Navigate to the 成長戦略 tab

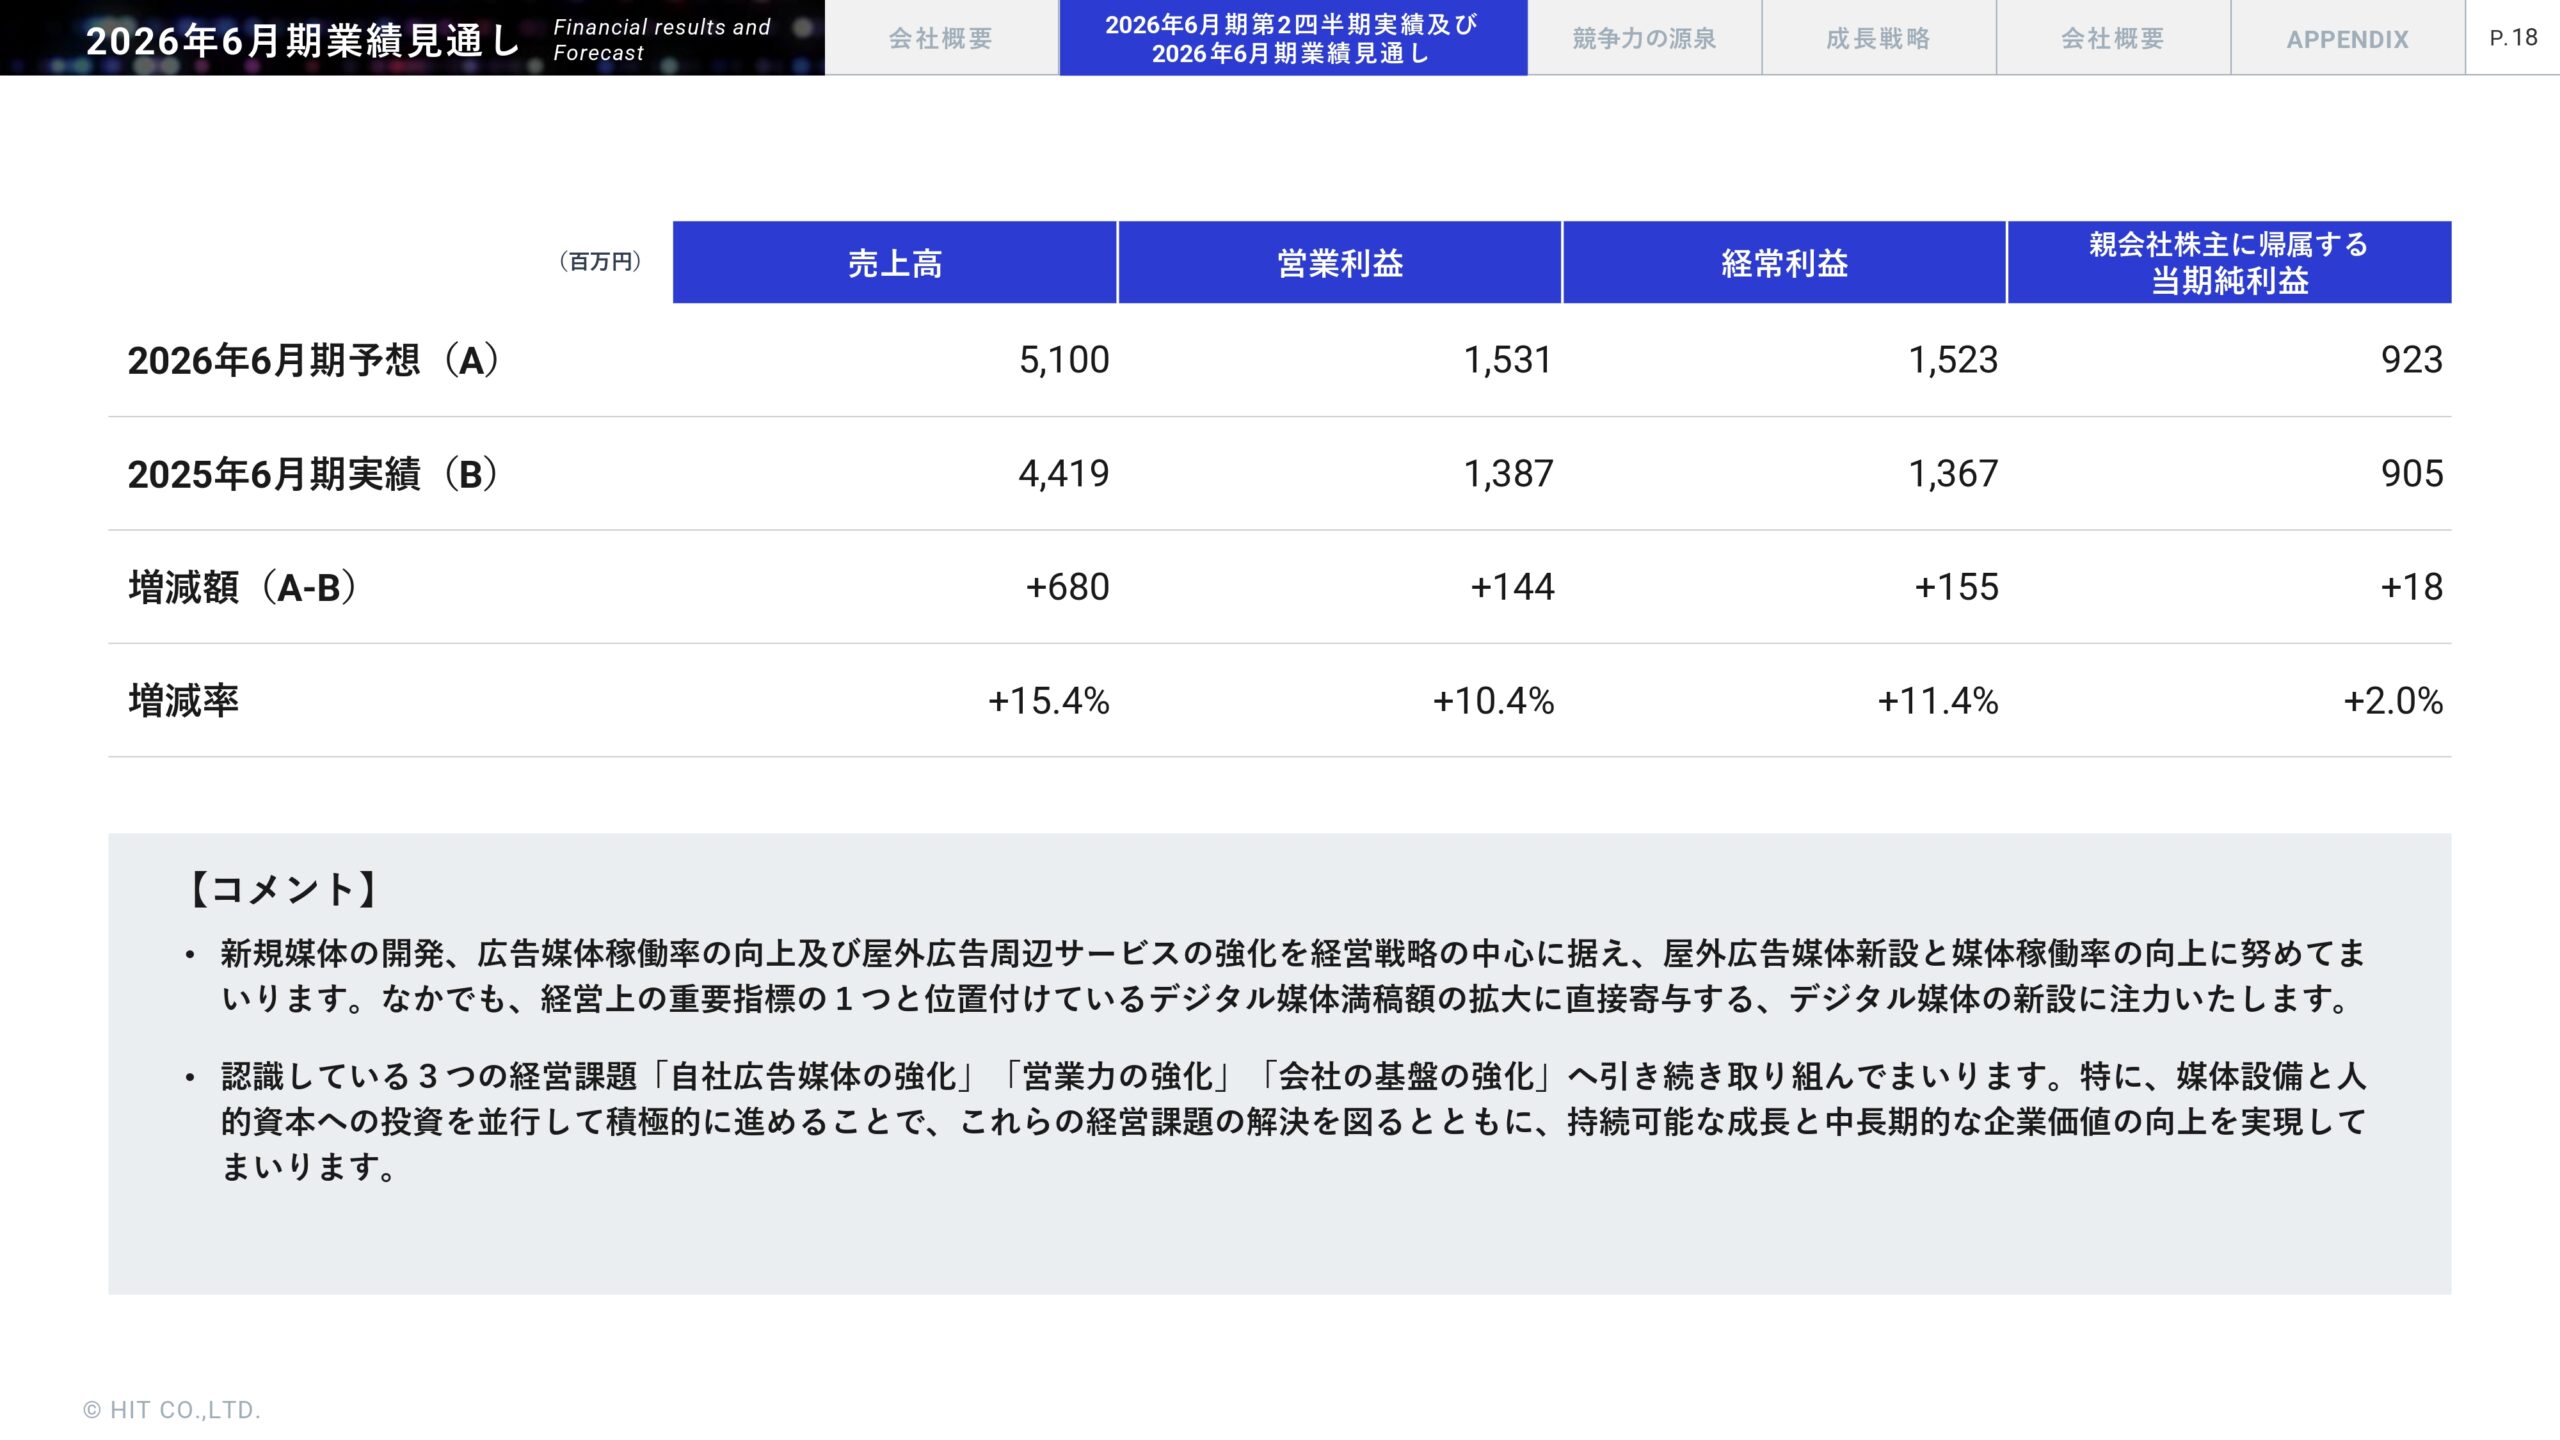pos(1876,39)
